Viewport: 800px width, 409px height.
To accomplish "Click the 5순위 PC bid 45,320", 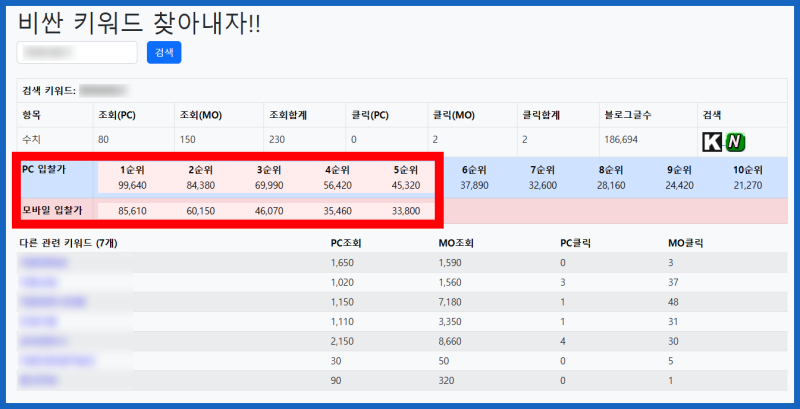I will [406, 185].
